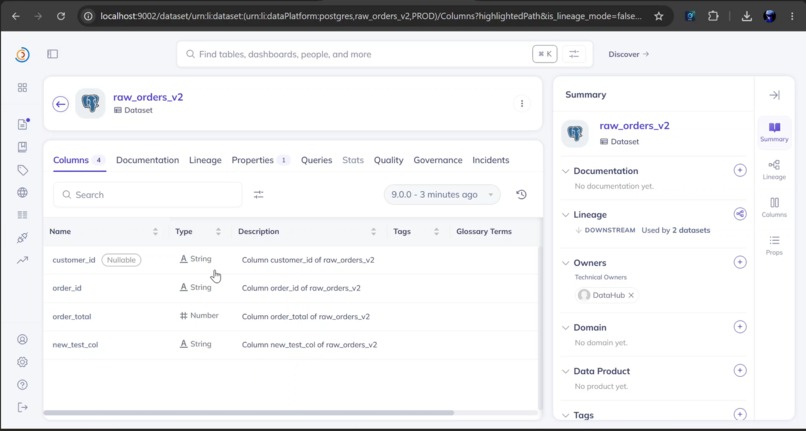Select the customer_id column row
The height and width of the screenshot is (431, 806).
point(291,260)
